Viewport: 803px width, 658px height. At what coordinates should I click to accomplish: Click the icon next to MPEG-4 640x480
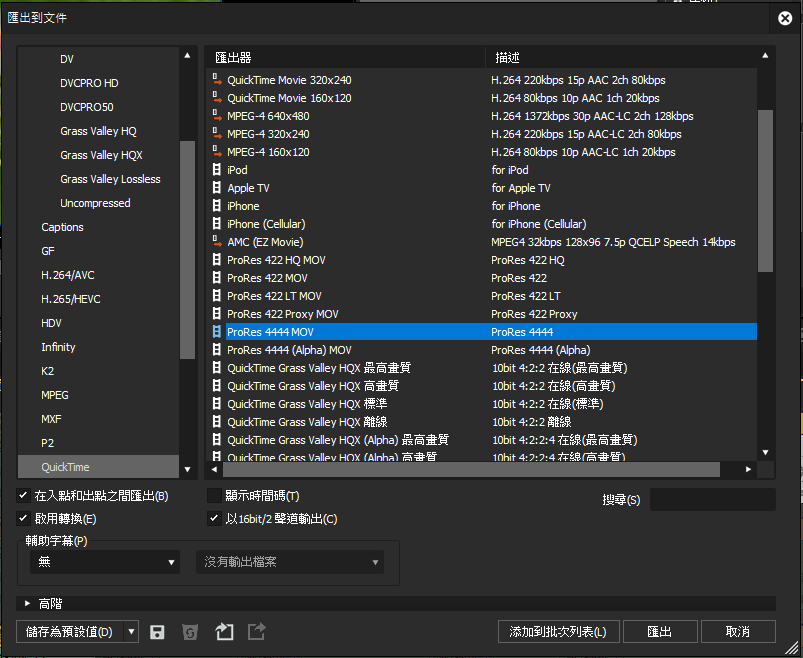point(217,116)
